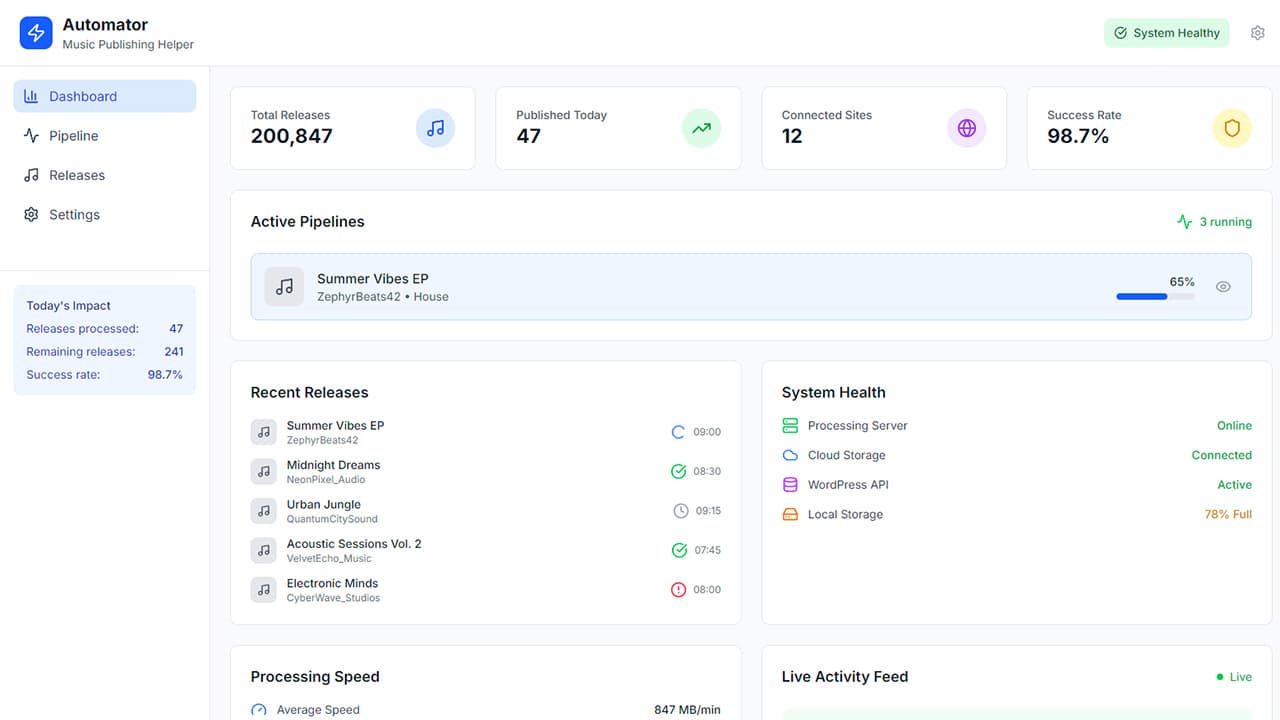Click the Automator lightning logo
Image resolution: width=1280 pixels, height=720 pixels.
35,32
